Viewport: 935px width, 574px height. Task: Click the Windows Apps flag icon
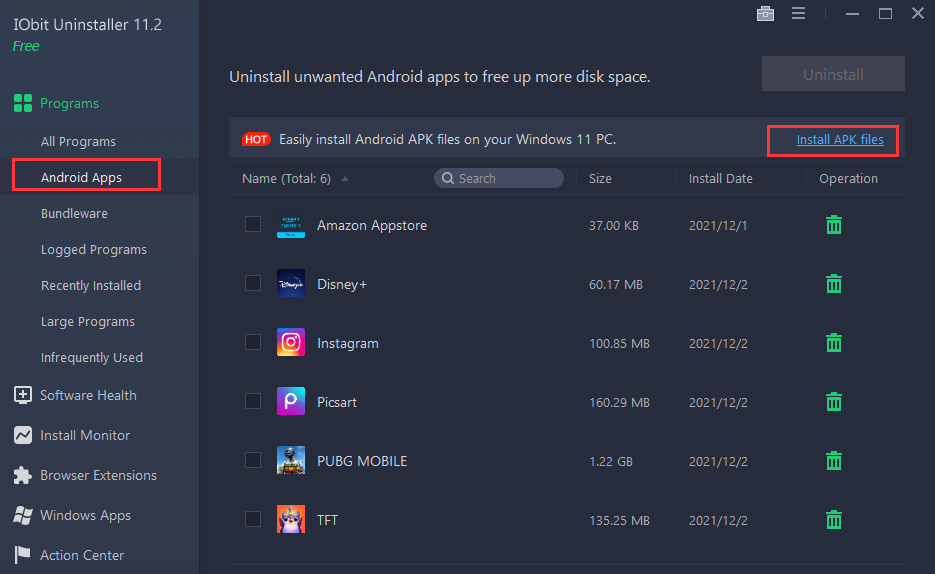coord(23,515)
